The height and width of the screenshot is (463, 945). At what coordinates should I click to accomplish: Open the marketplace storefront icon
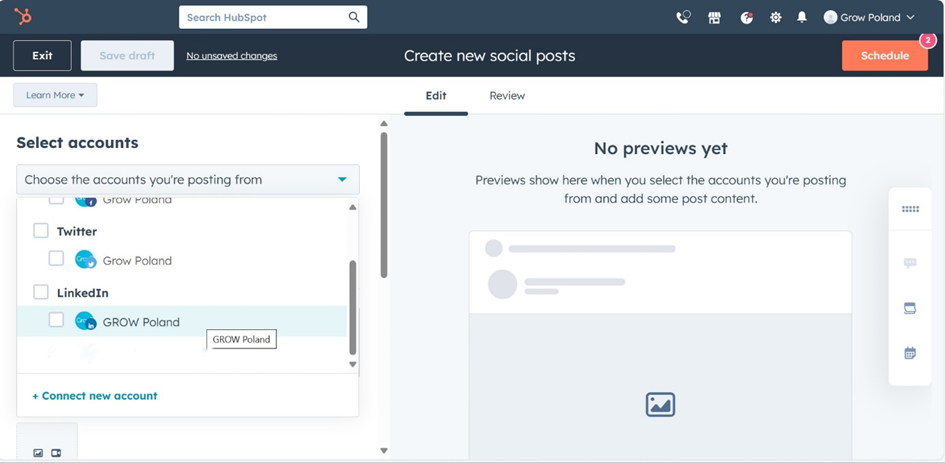click(x=715, y=17)
